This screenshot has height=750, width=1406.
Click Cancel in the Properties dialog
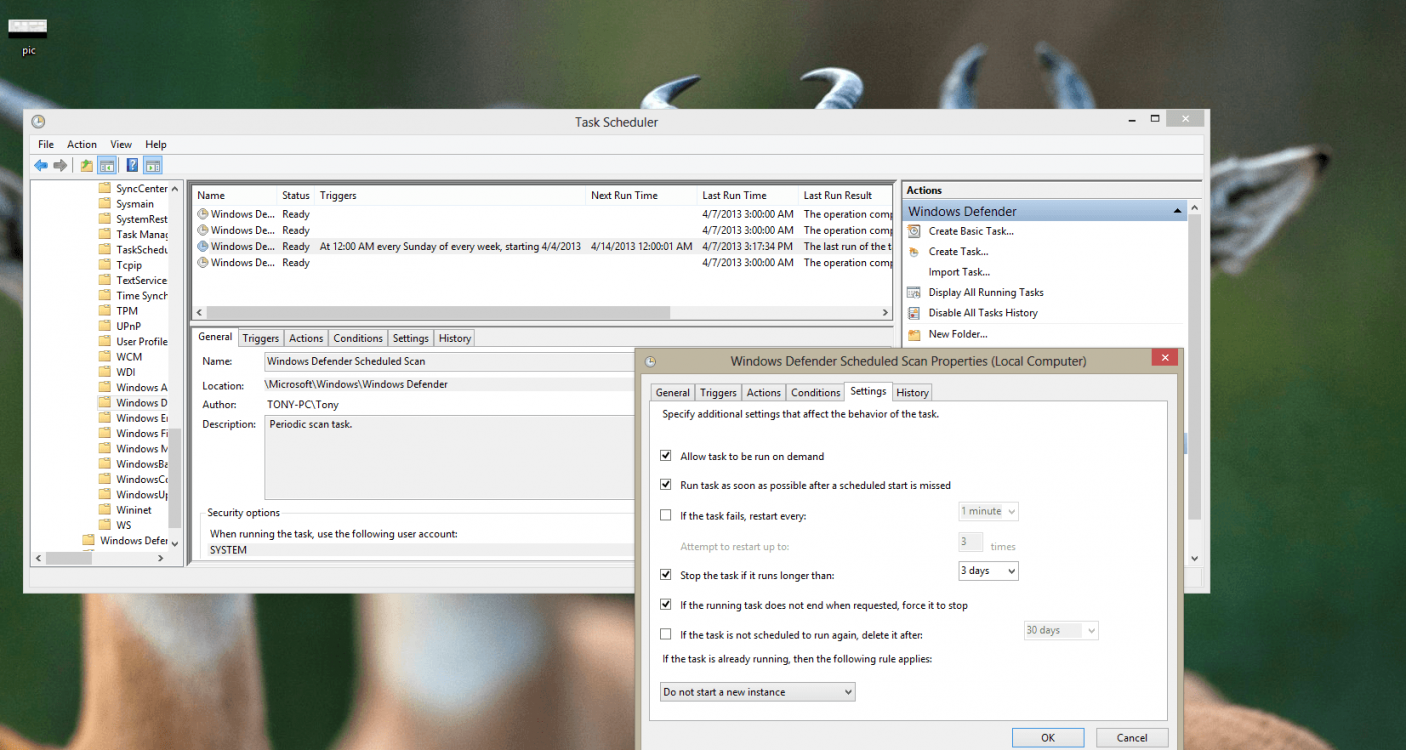pos(1132,738)
